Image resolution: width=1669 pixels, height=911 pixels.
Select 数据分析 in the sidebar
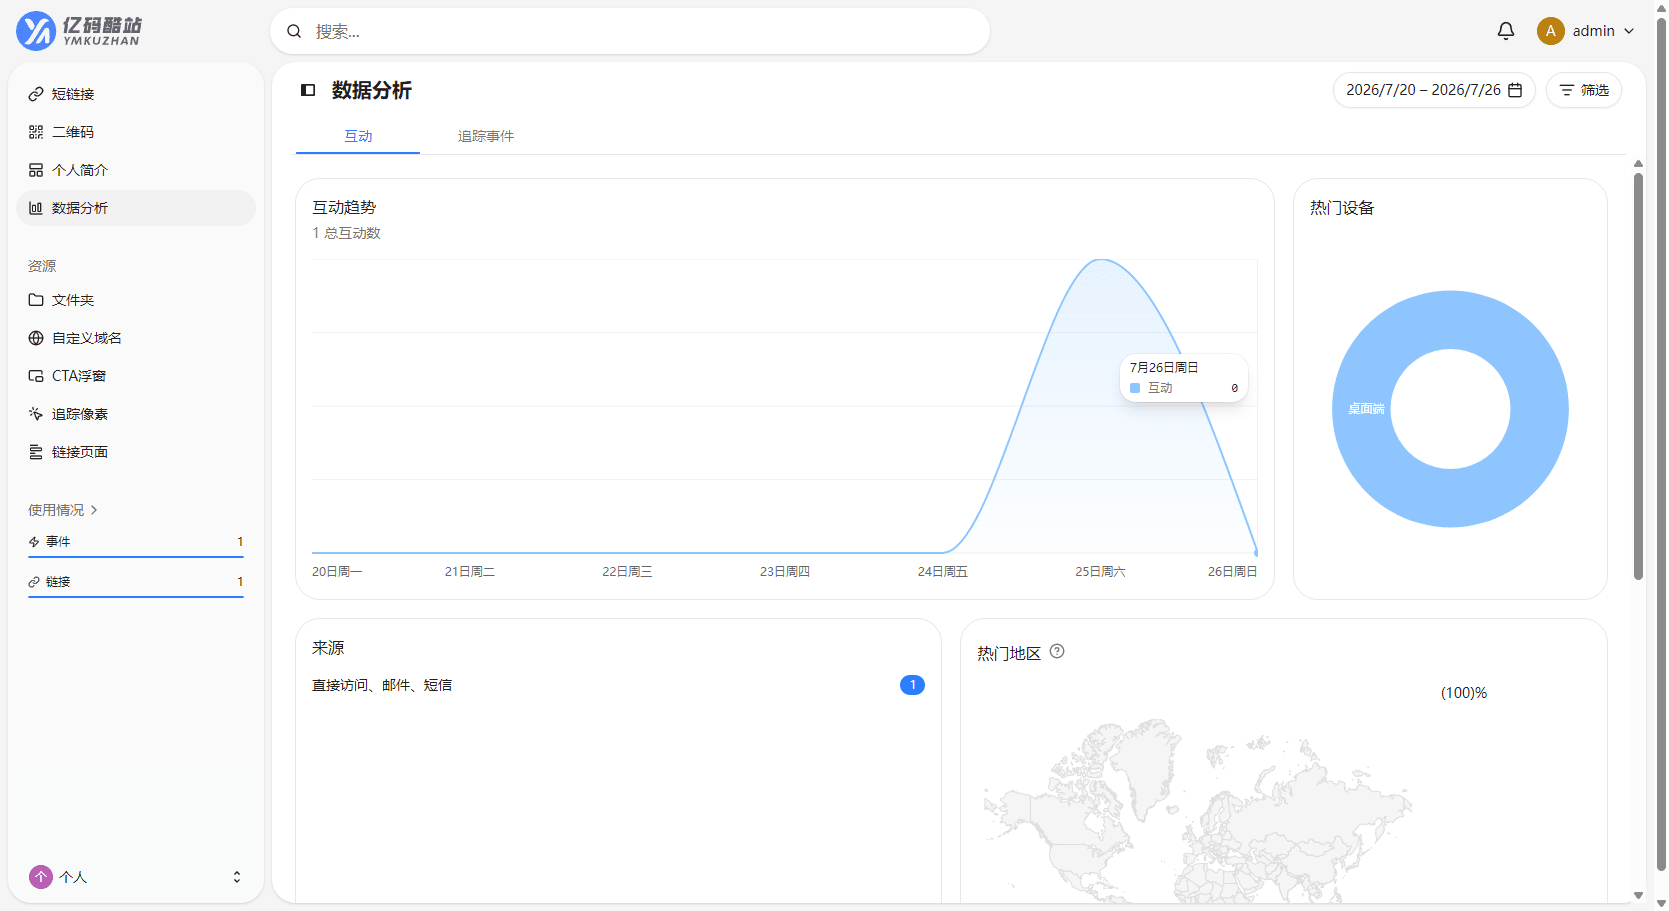(136, 208)
